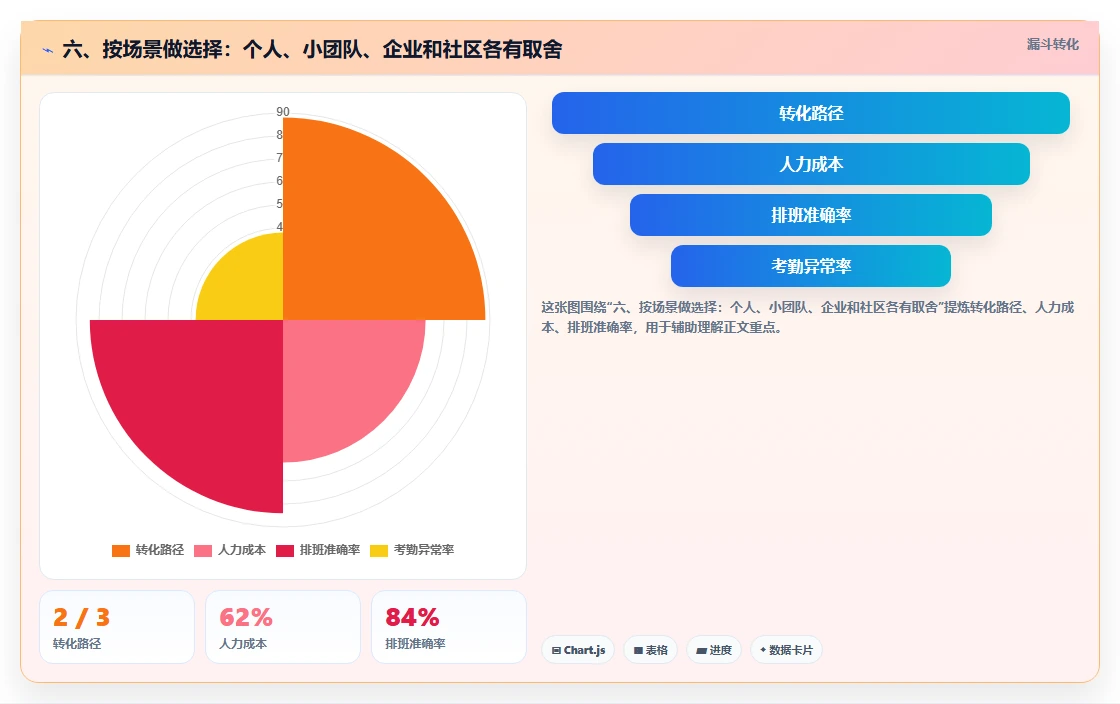Open the 84% 排班准确率 data card
Image resolution: width=1120 pixels, height=704 pixels.
(x=449, y=627)
